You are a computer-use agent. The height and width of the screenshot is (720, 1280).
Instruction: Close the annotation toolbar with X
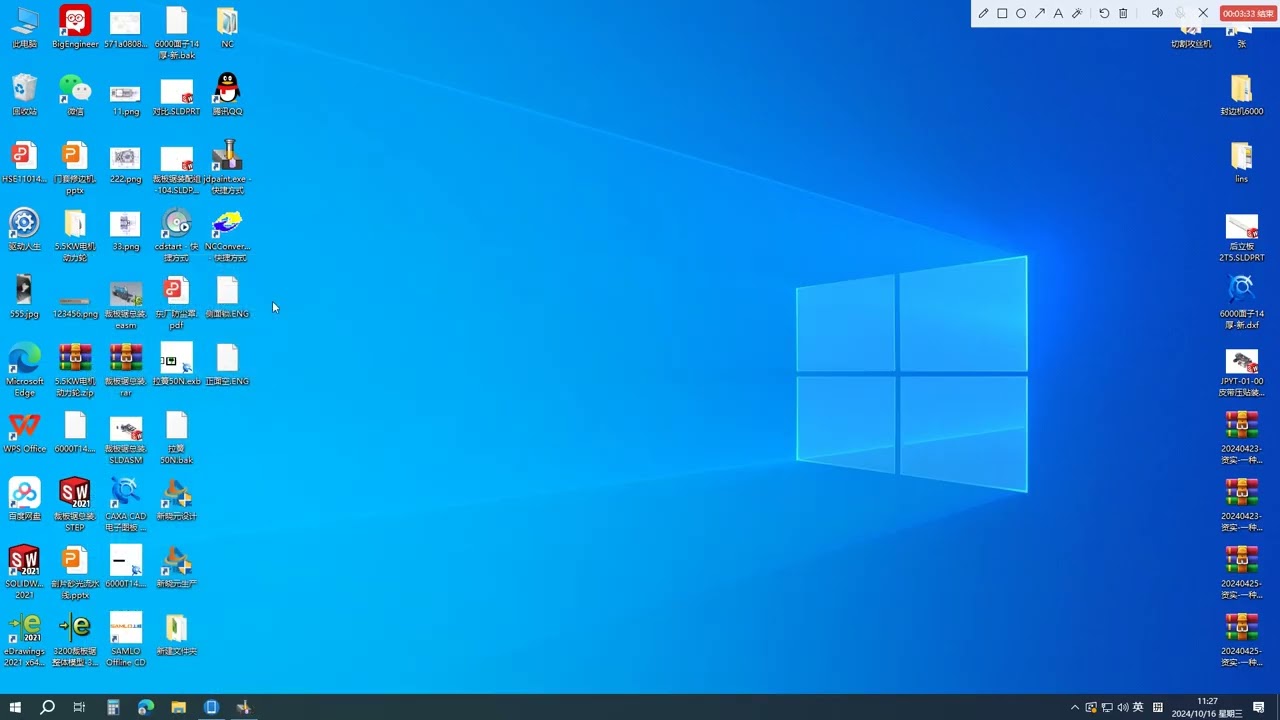pos(1203,14)
